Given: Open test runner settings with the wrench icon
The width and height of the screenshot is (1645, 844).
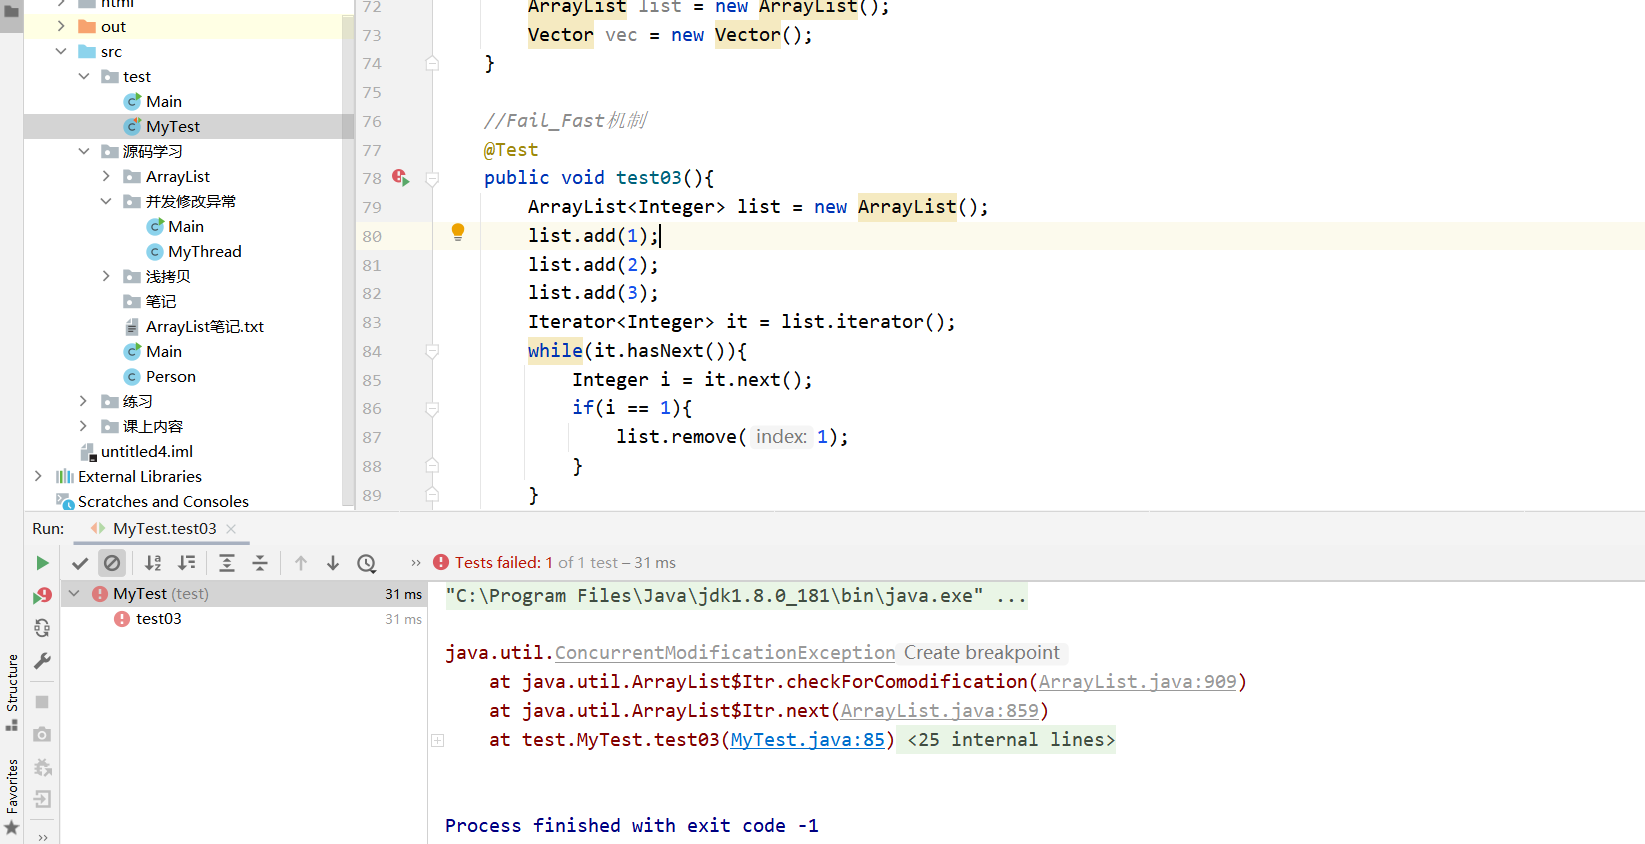Looking at the screenshot, I should (x=42, y=661).
